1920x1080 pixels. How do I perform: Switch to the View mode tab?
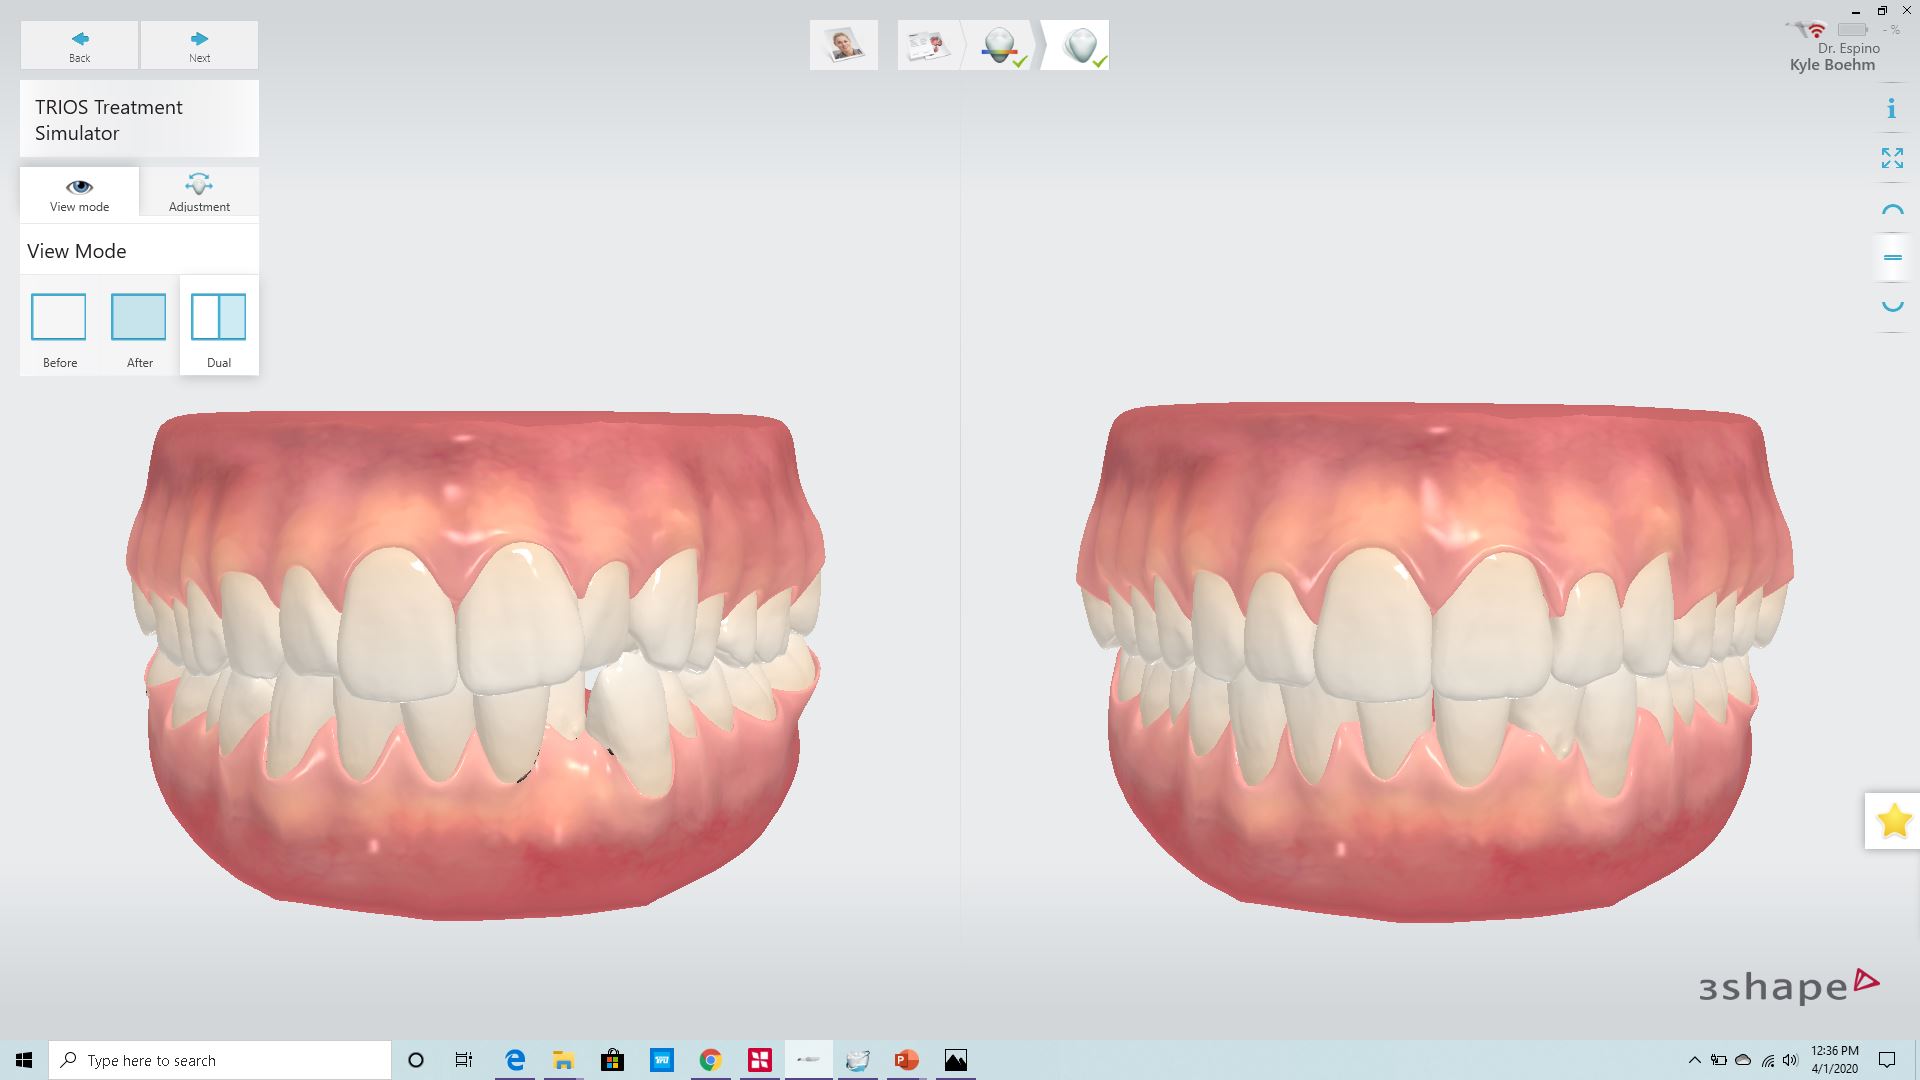click(x=79, y=192)
